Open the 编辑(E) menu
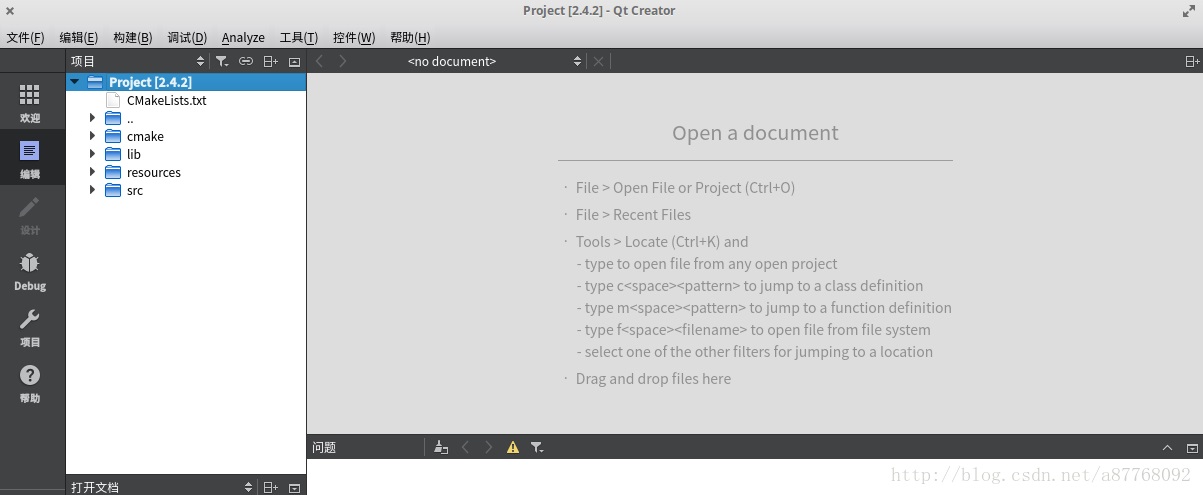This screenshot has height=495, width=1203. point(78,37)
